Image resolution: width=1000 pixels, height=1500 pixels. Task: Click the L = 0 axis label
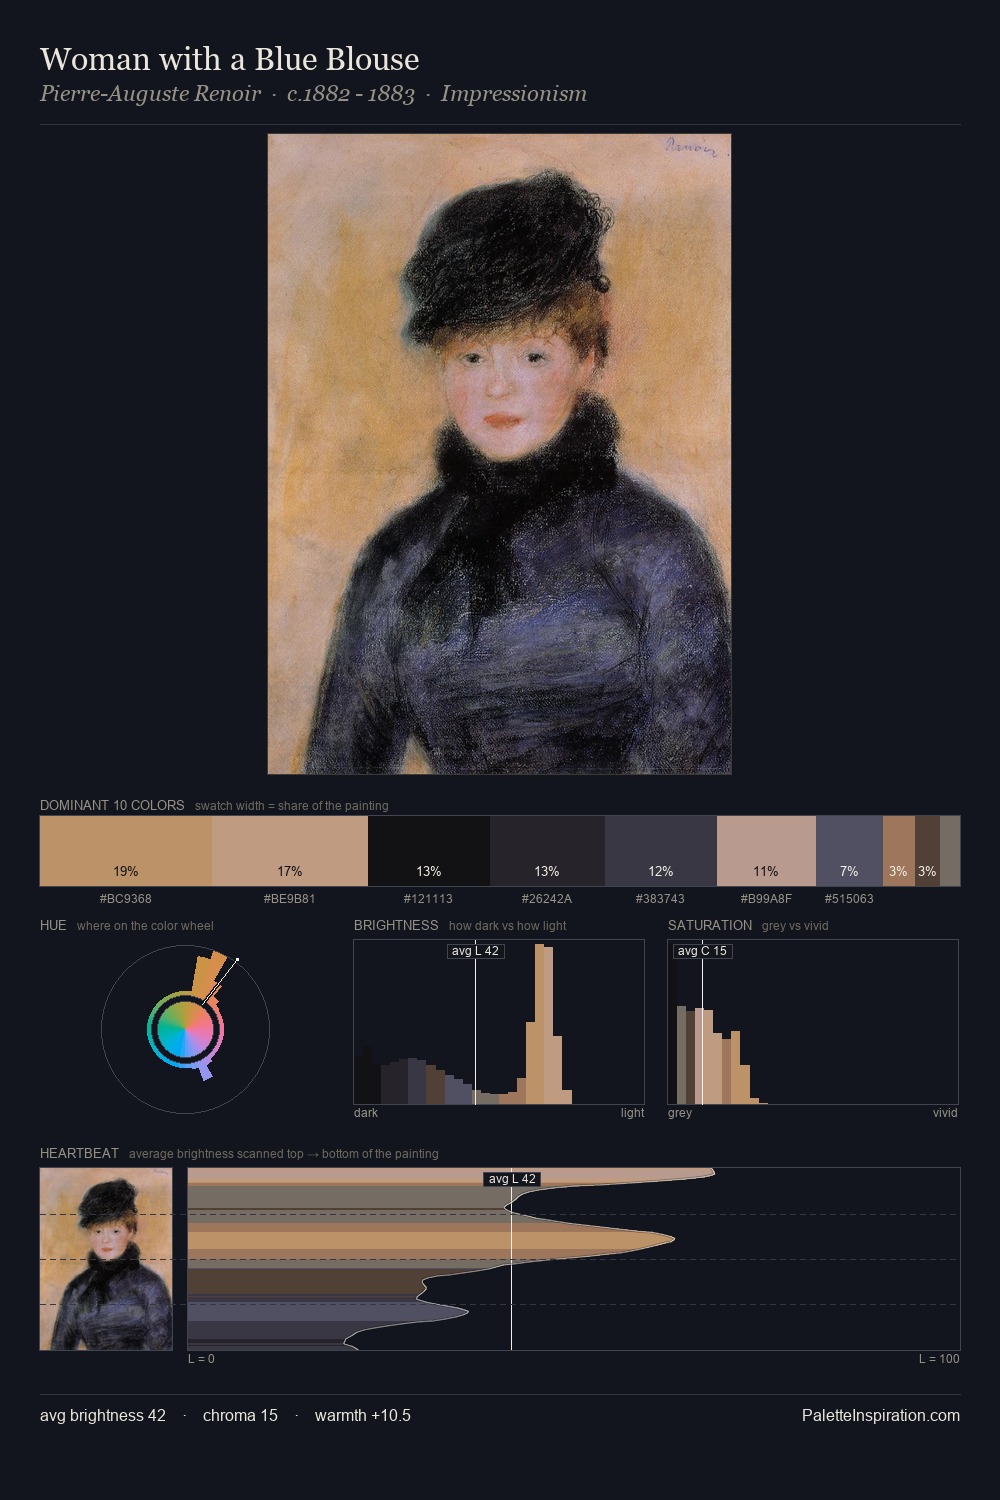coord(201,1359)
